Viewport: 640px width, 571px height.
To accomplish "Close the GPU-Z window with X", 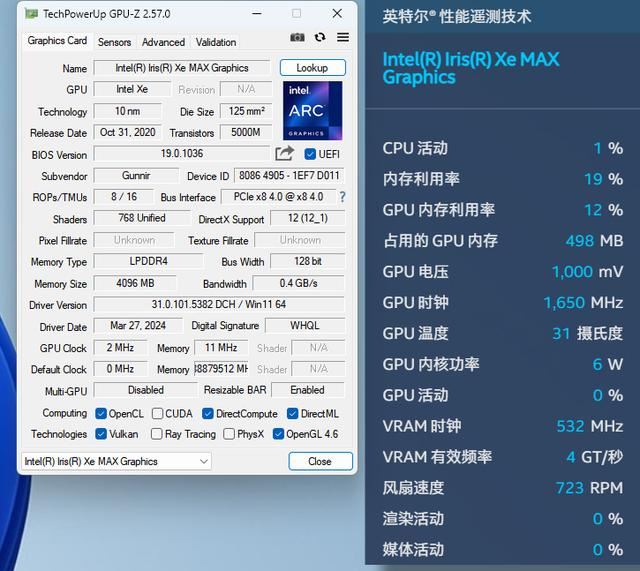I will (337, 13).
